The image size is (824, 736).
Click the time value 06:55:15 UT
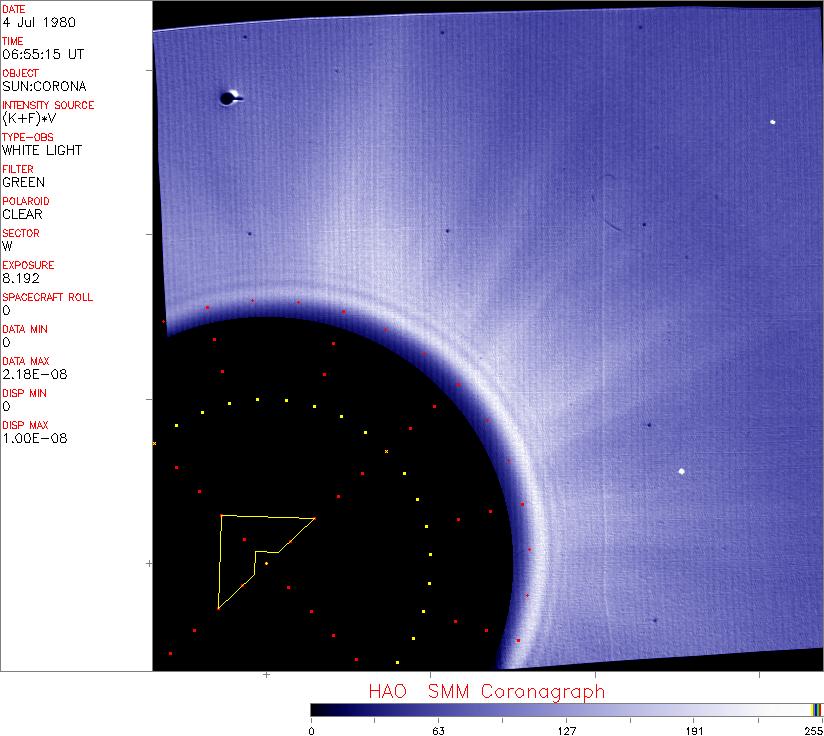[42, 54]
